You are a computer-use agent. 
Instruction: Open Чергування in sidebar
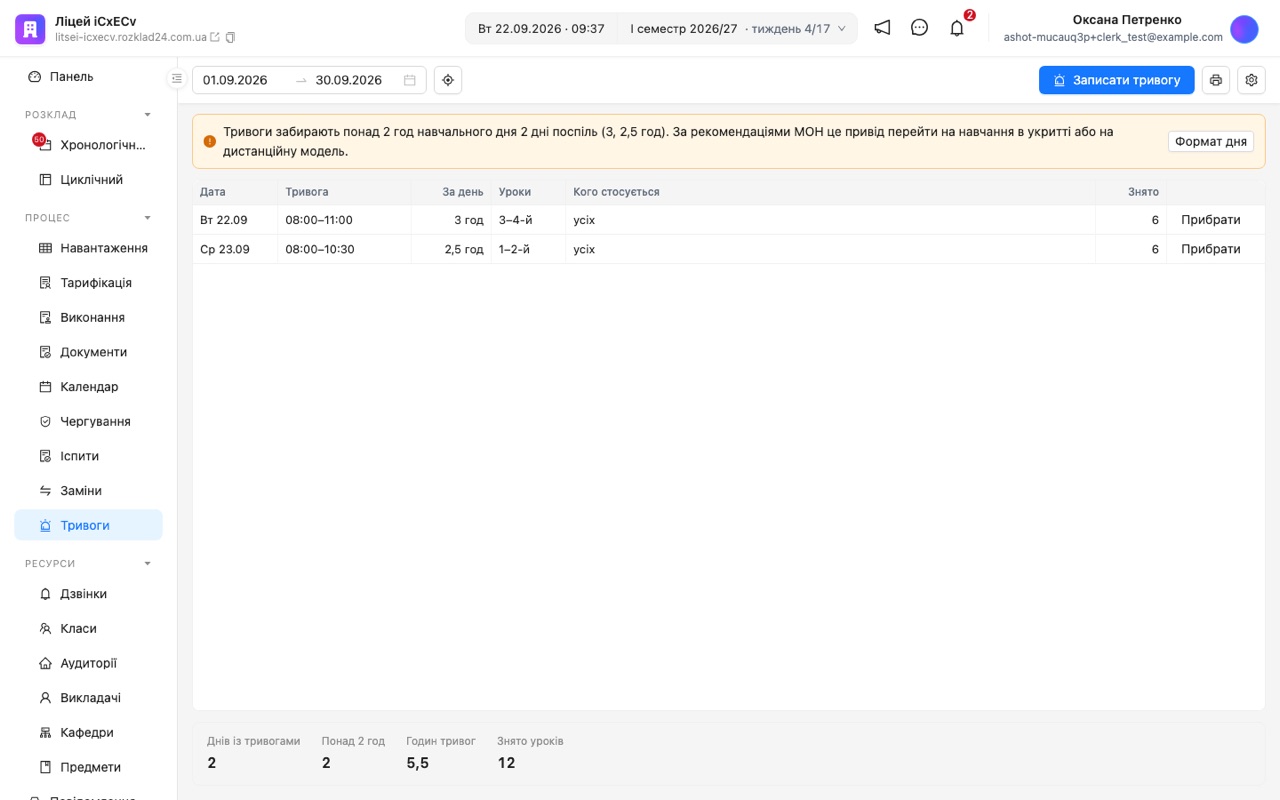(x=88, y=421)
